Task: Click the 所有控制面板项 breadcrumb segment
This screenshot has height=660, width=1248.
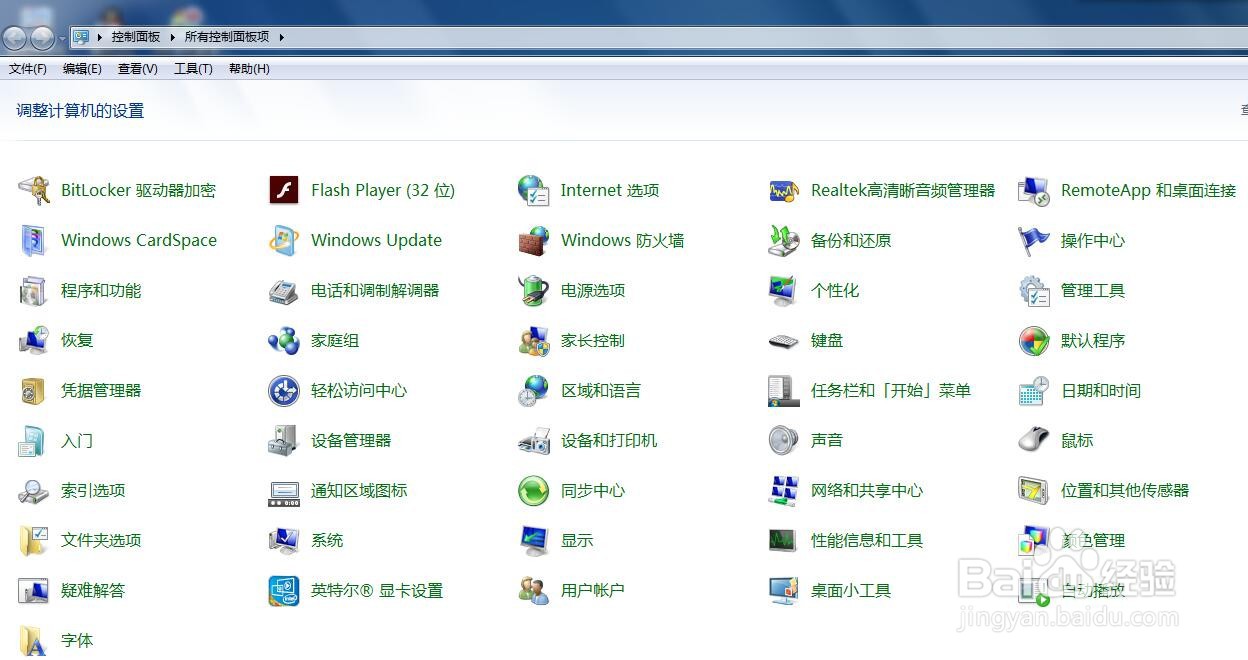Action: pyautogui.click(x=227, y=37)
